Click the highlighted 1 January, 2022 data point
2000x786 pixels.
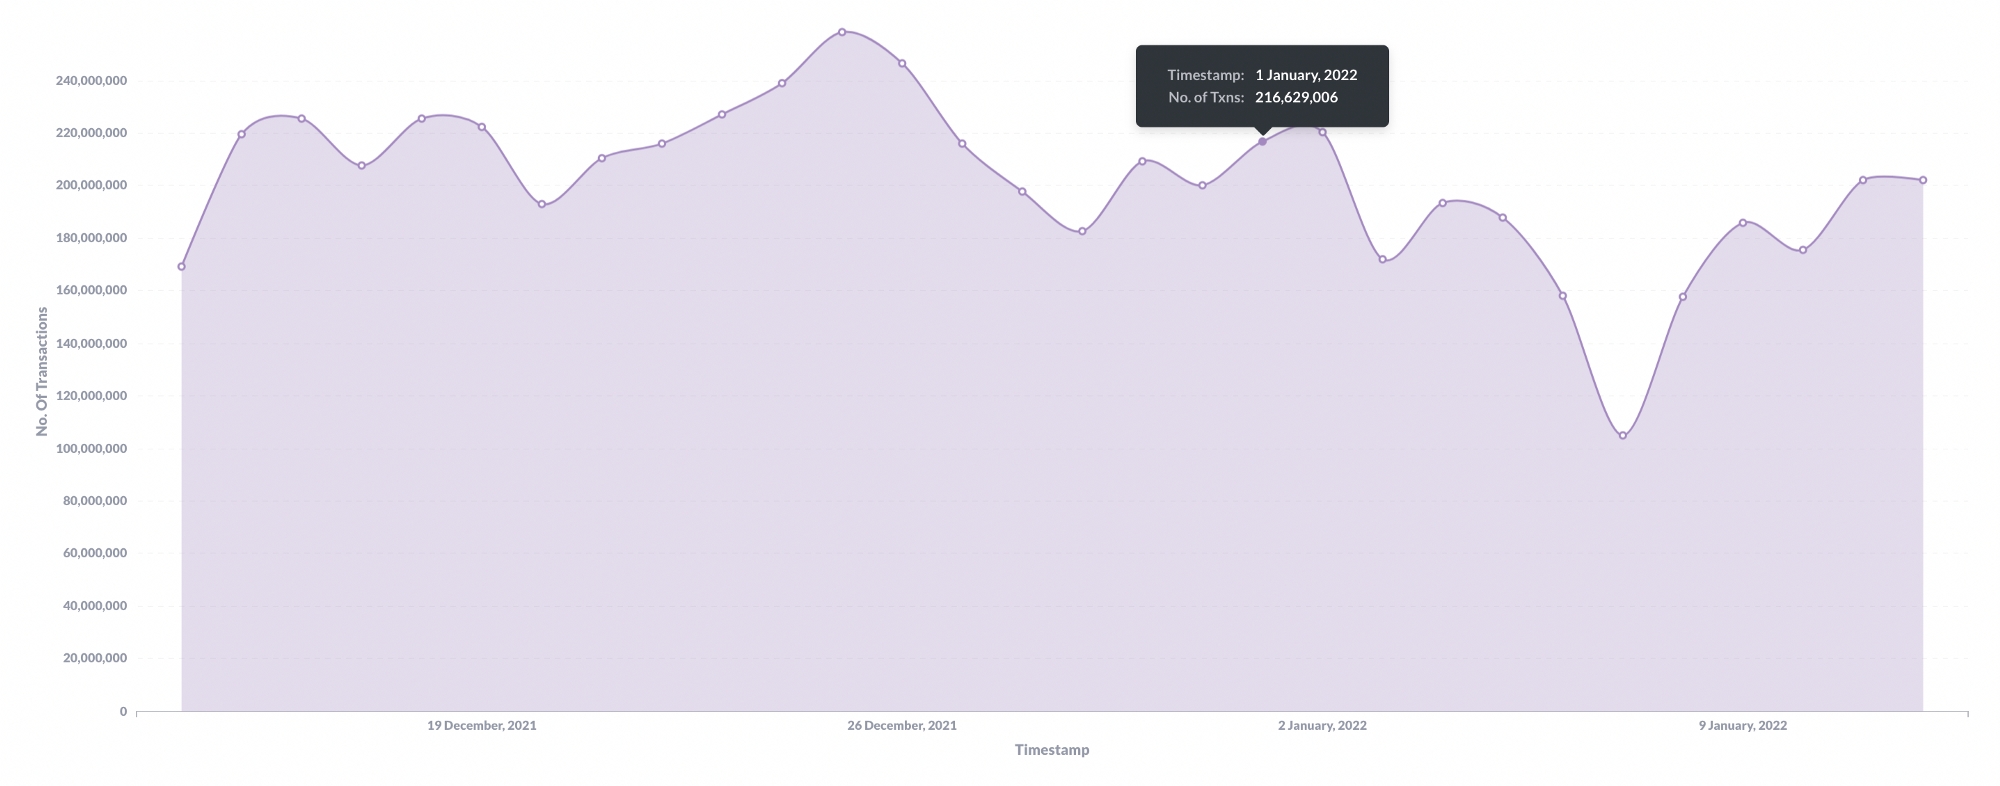1262,142
